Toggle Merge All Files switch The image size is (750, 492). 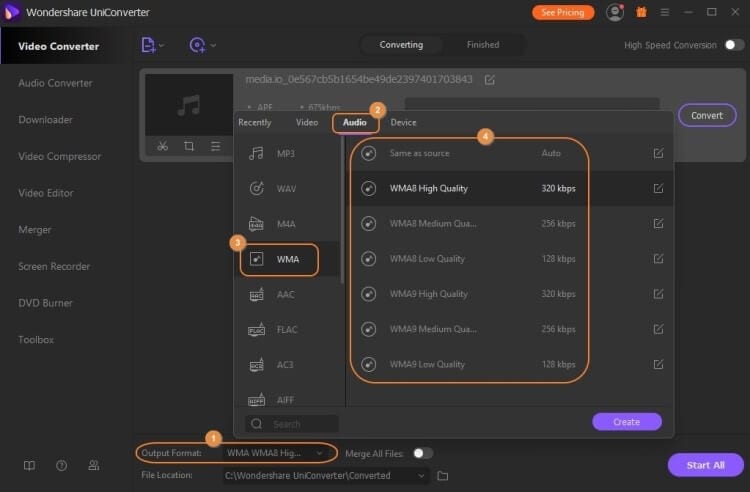tap(423, 453)
